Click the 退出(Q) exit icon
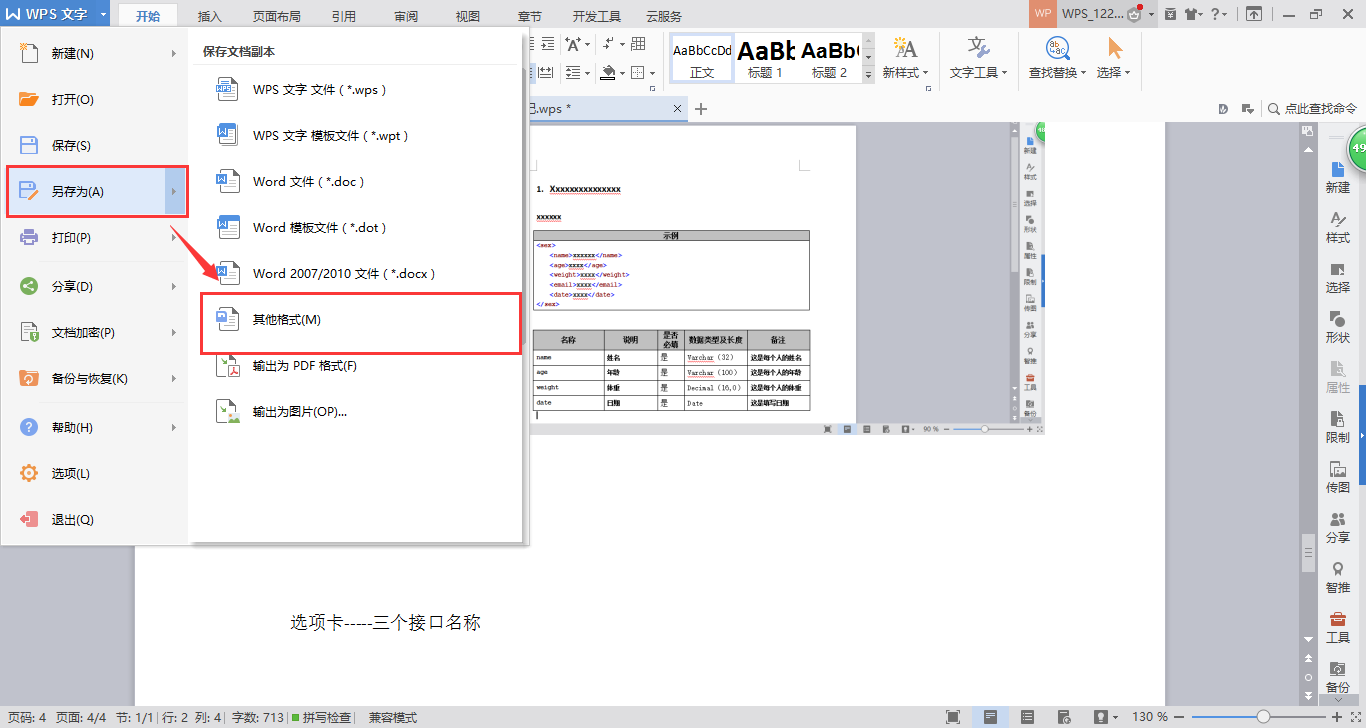The image size is (1366, 728). click(30, 519)
